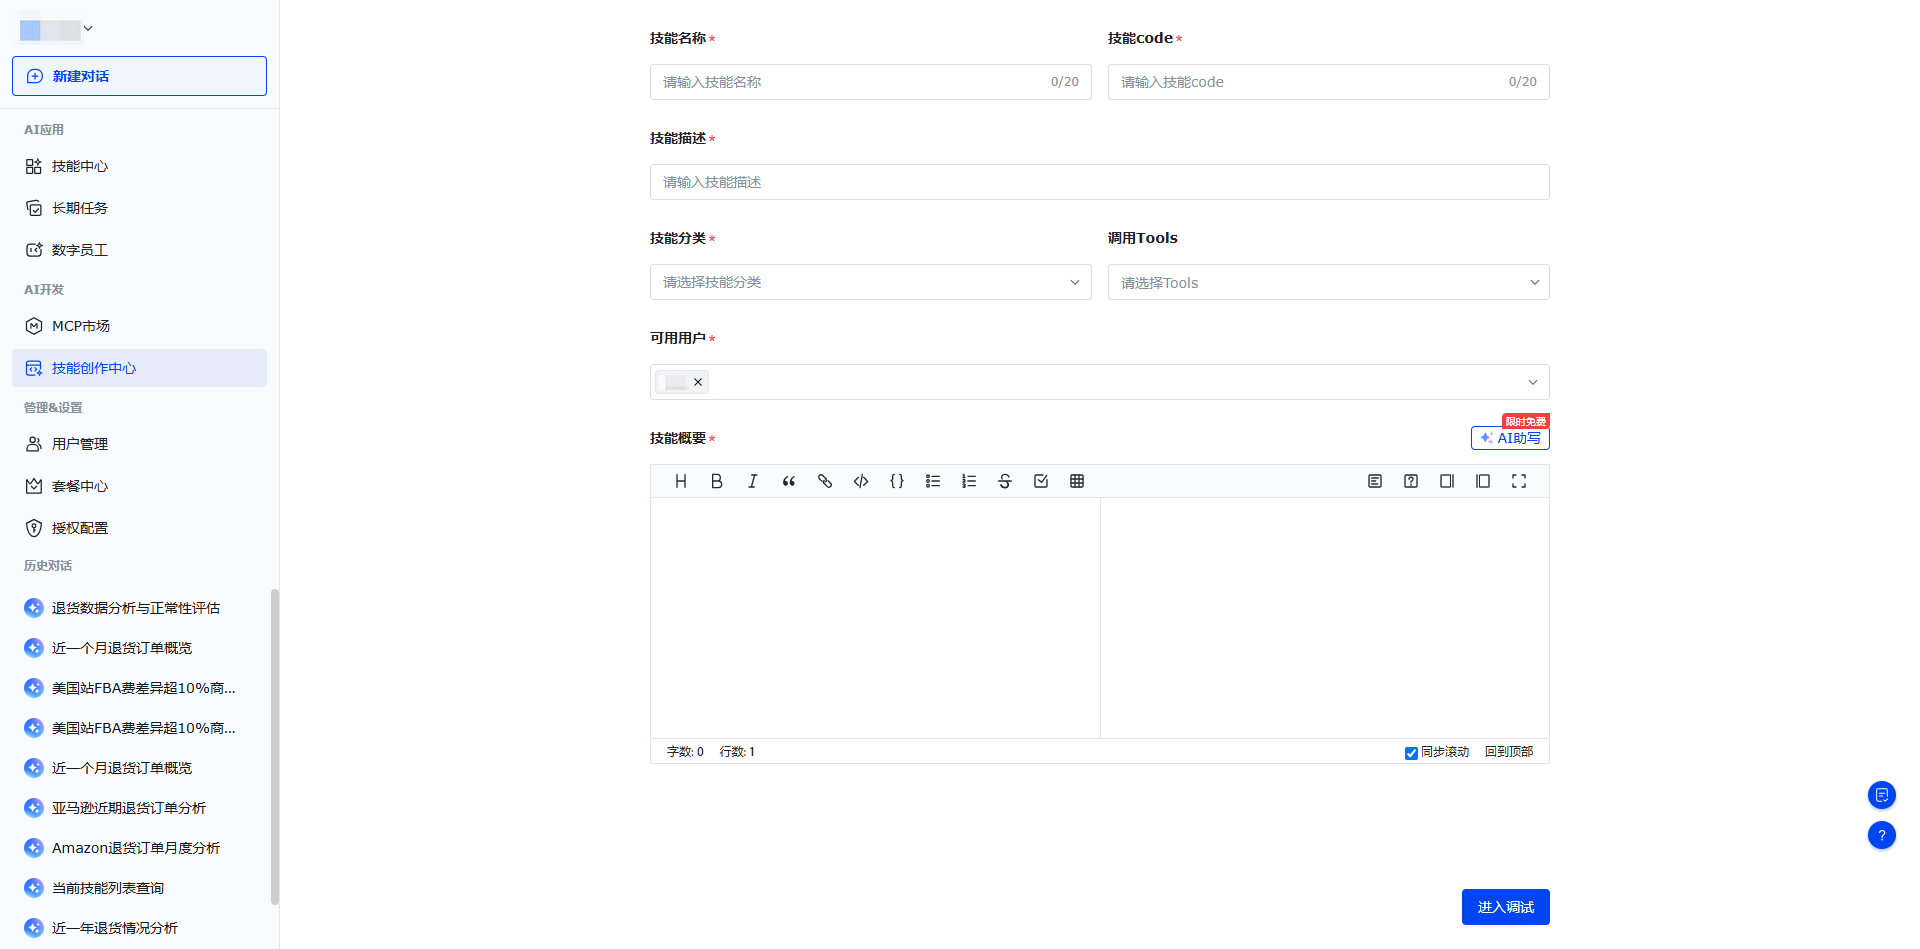This screenshot has height=949, width=1920.
Task: Open the floating help question button
Action: click(x=1882, y=835)
